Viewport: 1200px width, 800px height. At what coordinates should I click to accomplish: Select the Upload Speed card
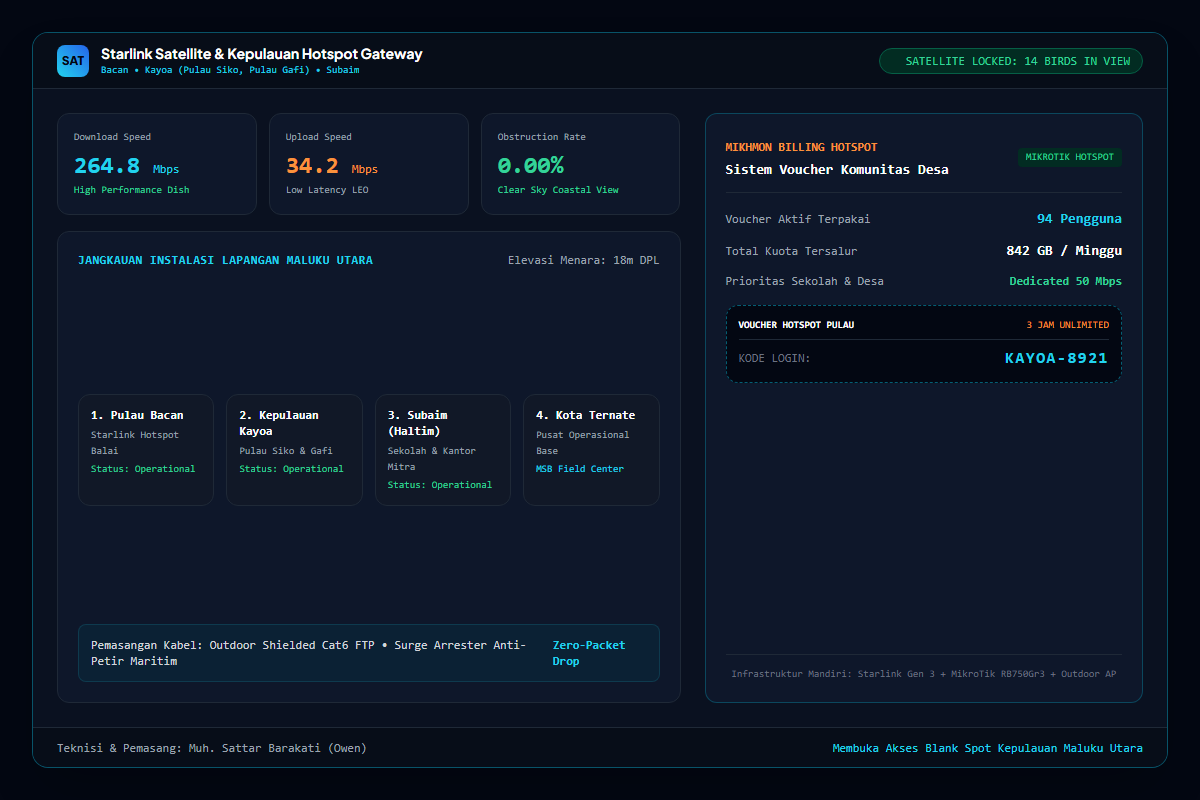coord(369,164)
